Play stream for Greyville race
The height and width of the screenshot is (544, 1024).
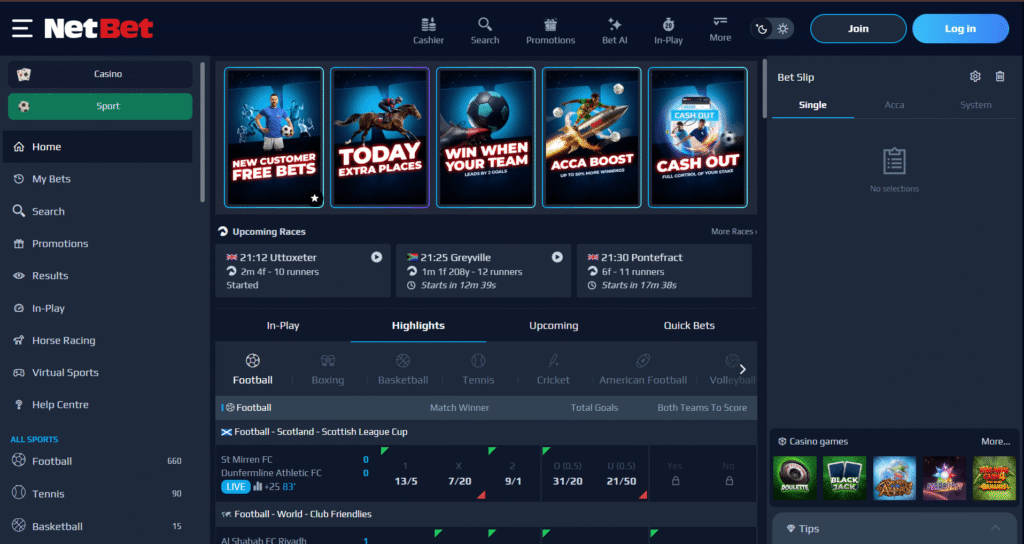[x=557, y=257]
